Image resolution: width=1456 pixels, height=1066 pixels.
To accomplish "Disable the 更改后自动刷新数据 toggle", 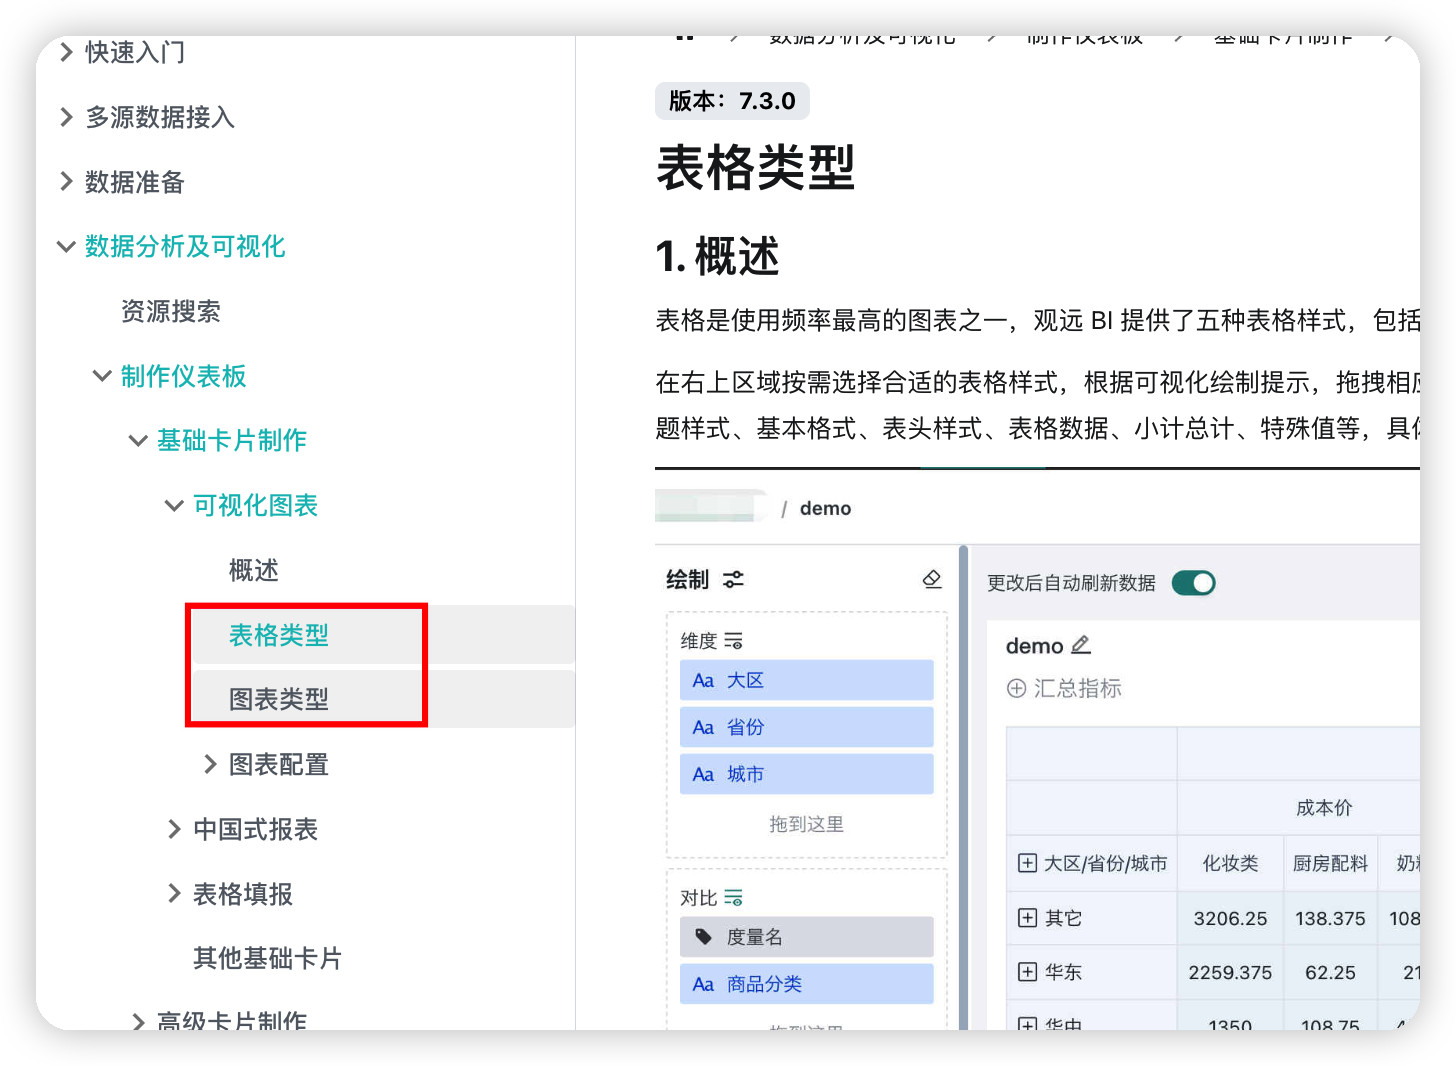I will [x=1193, y=582].
